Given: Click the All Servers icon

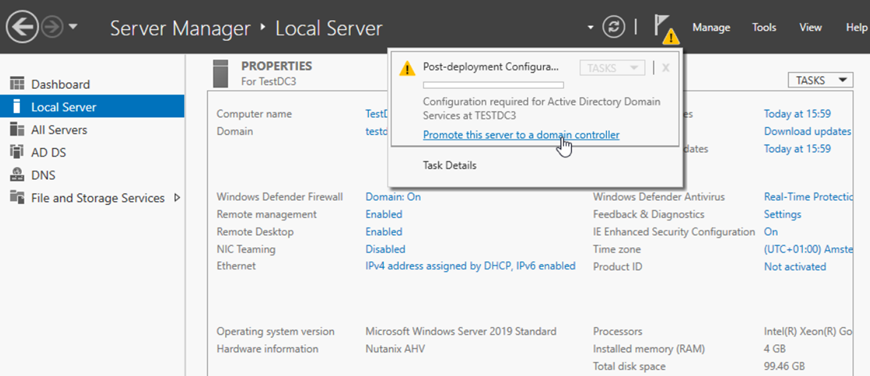Looking at the screenshot, I should (18, 130).
